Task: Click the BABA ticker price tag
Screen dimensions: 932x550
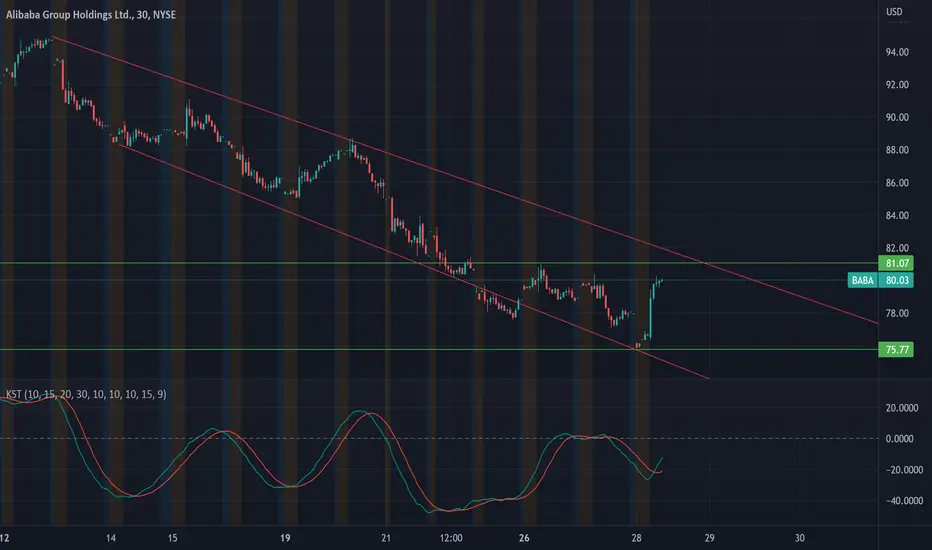Action: [x=862, y=280]
